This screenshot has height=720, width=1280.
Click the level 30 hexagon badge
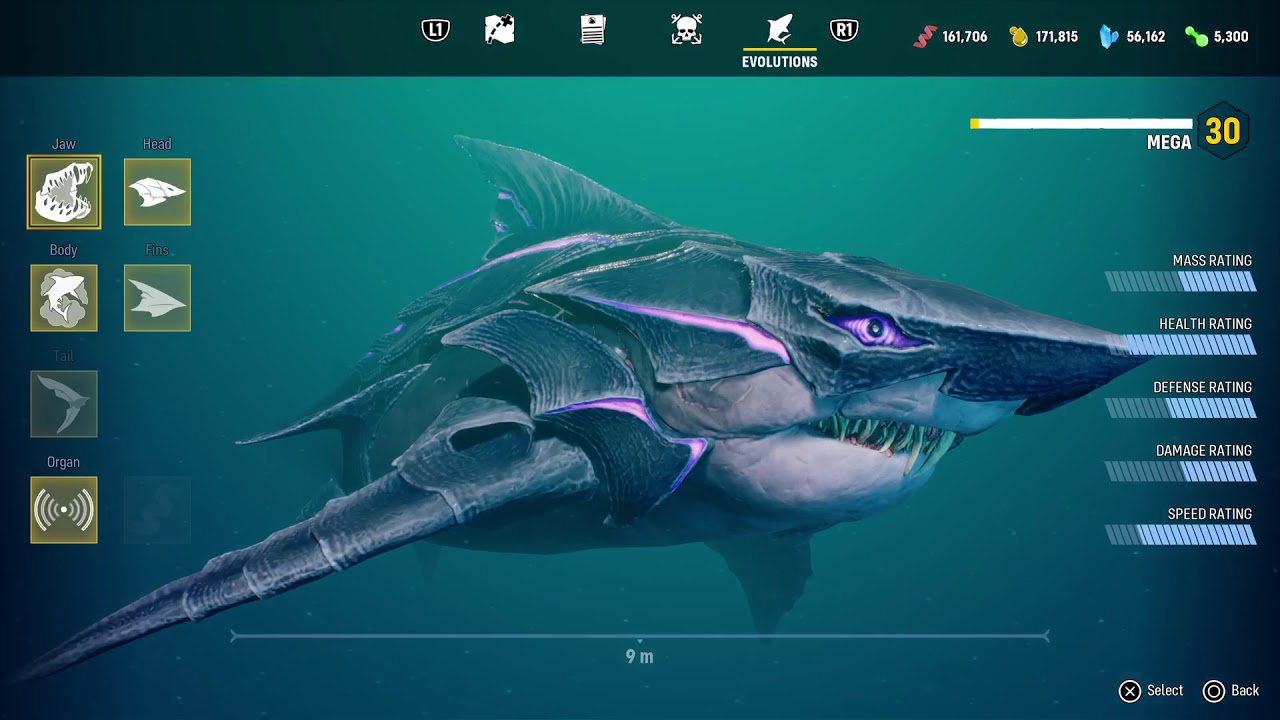point(1222,131)
